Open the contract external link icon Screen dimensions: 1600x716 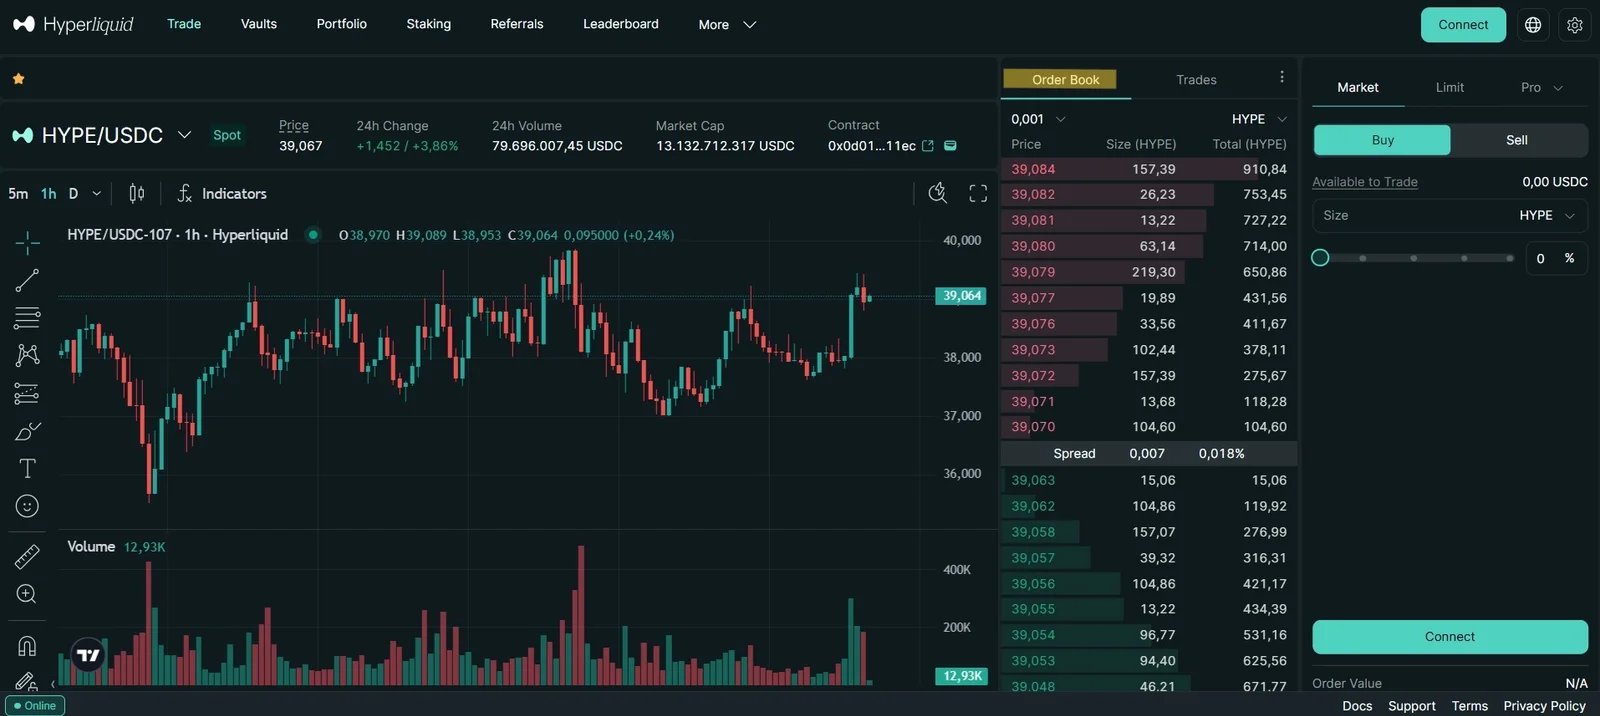click(928, 146)
